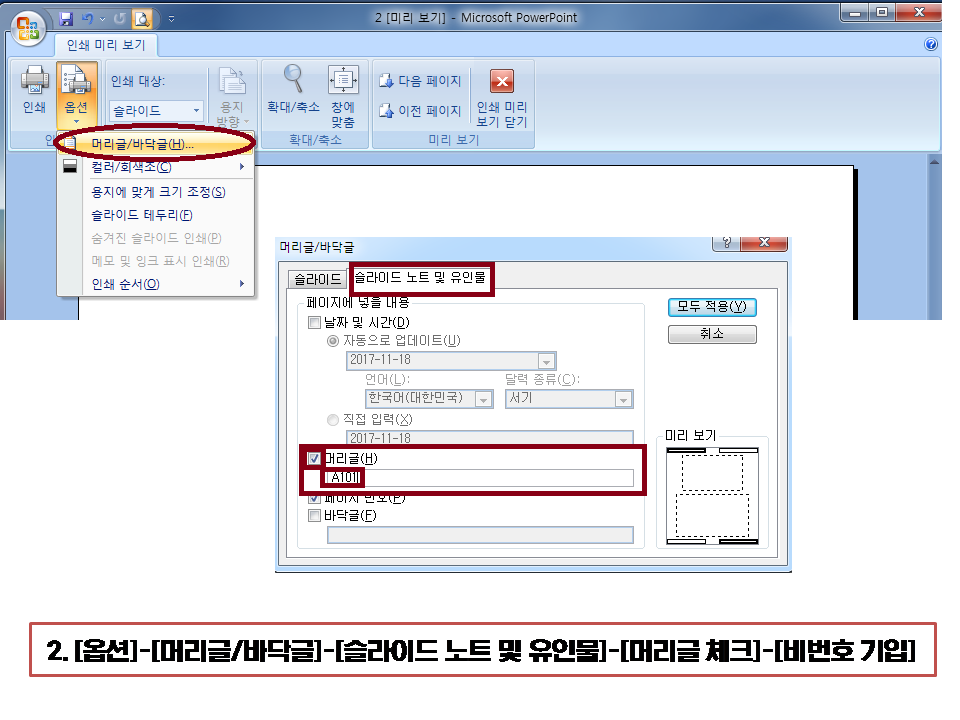960x720 pixels.
Task: Close Print Preview (인쇄 미리 보기 닫기)
Action: click(502, 82)
